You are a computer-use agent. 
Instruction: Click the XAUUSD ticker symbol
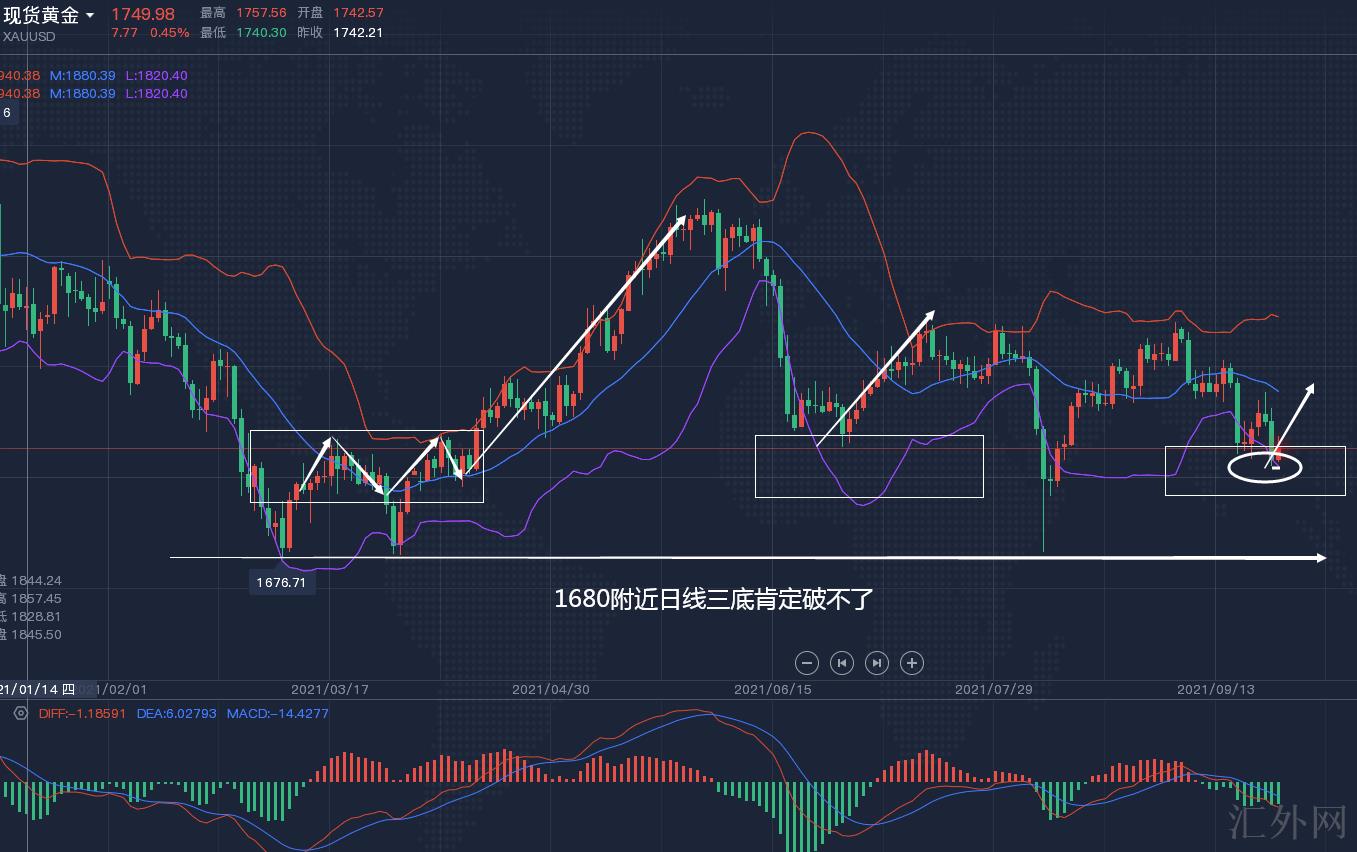point(29,37)
